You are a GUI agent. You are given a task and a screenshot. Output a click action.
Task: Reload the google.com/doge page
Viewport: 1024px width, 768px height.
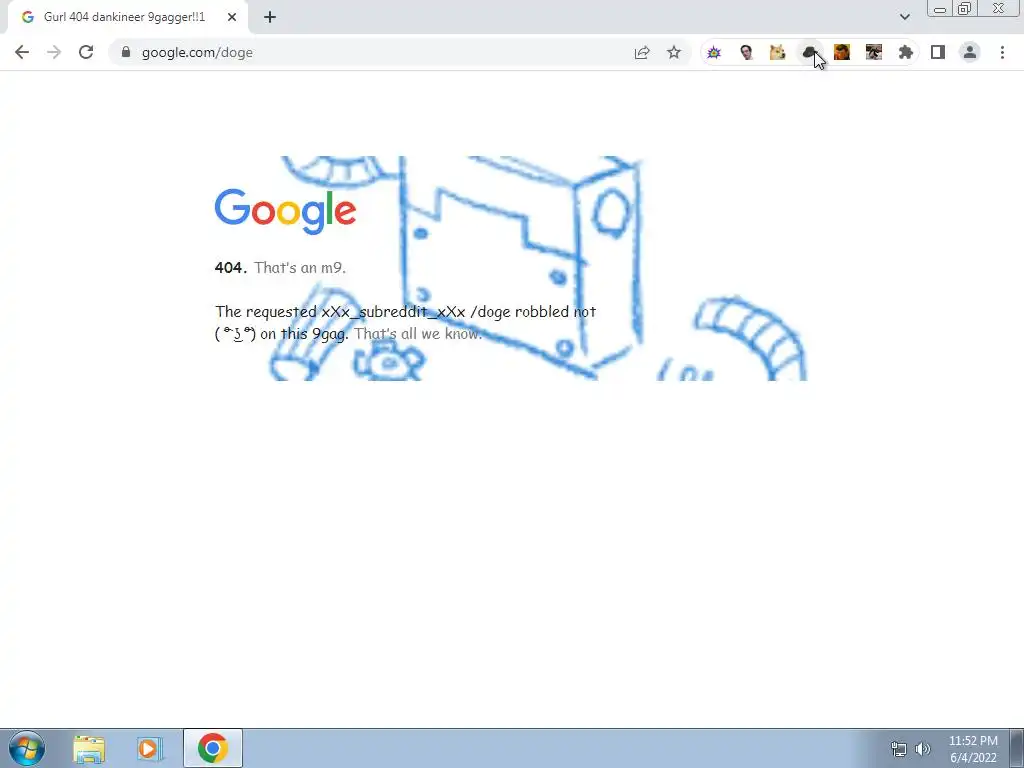(86, 52)
